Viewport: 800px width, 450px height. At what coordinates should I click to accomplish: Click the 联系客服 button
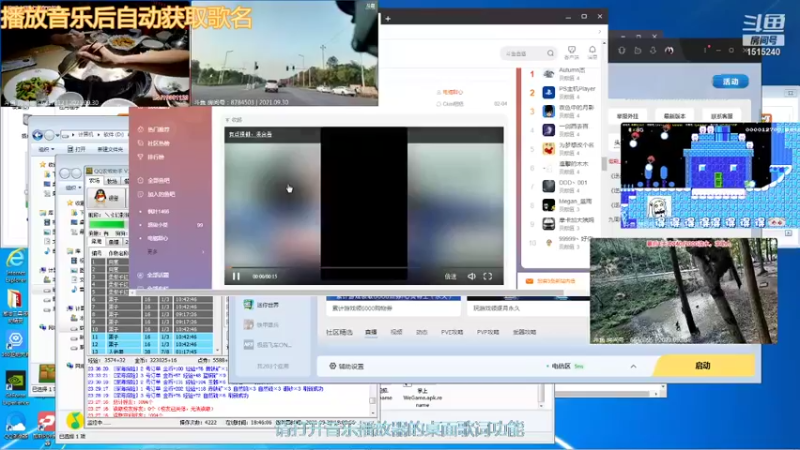pyautogui.click(x=721, y=116)
